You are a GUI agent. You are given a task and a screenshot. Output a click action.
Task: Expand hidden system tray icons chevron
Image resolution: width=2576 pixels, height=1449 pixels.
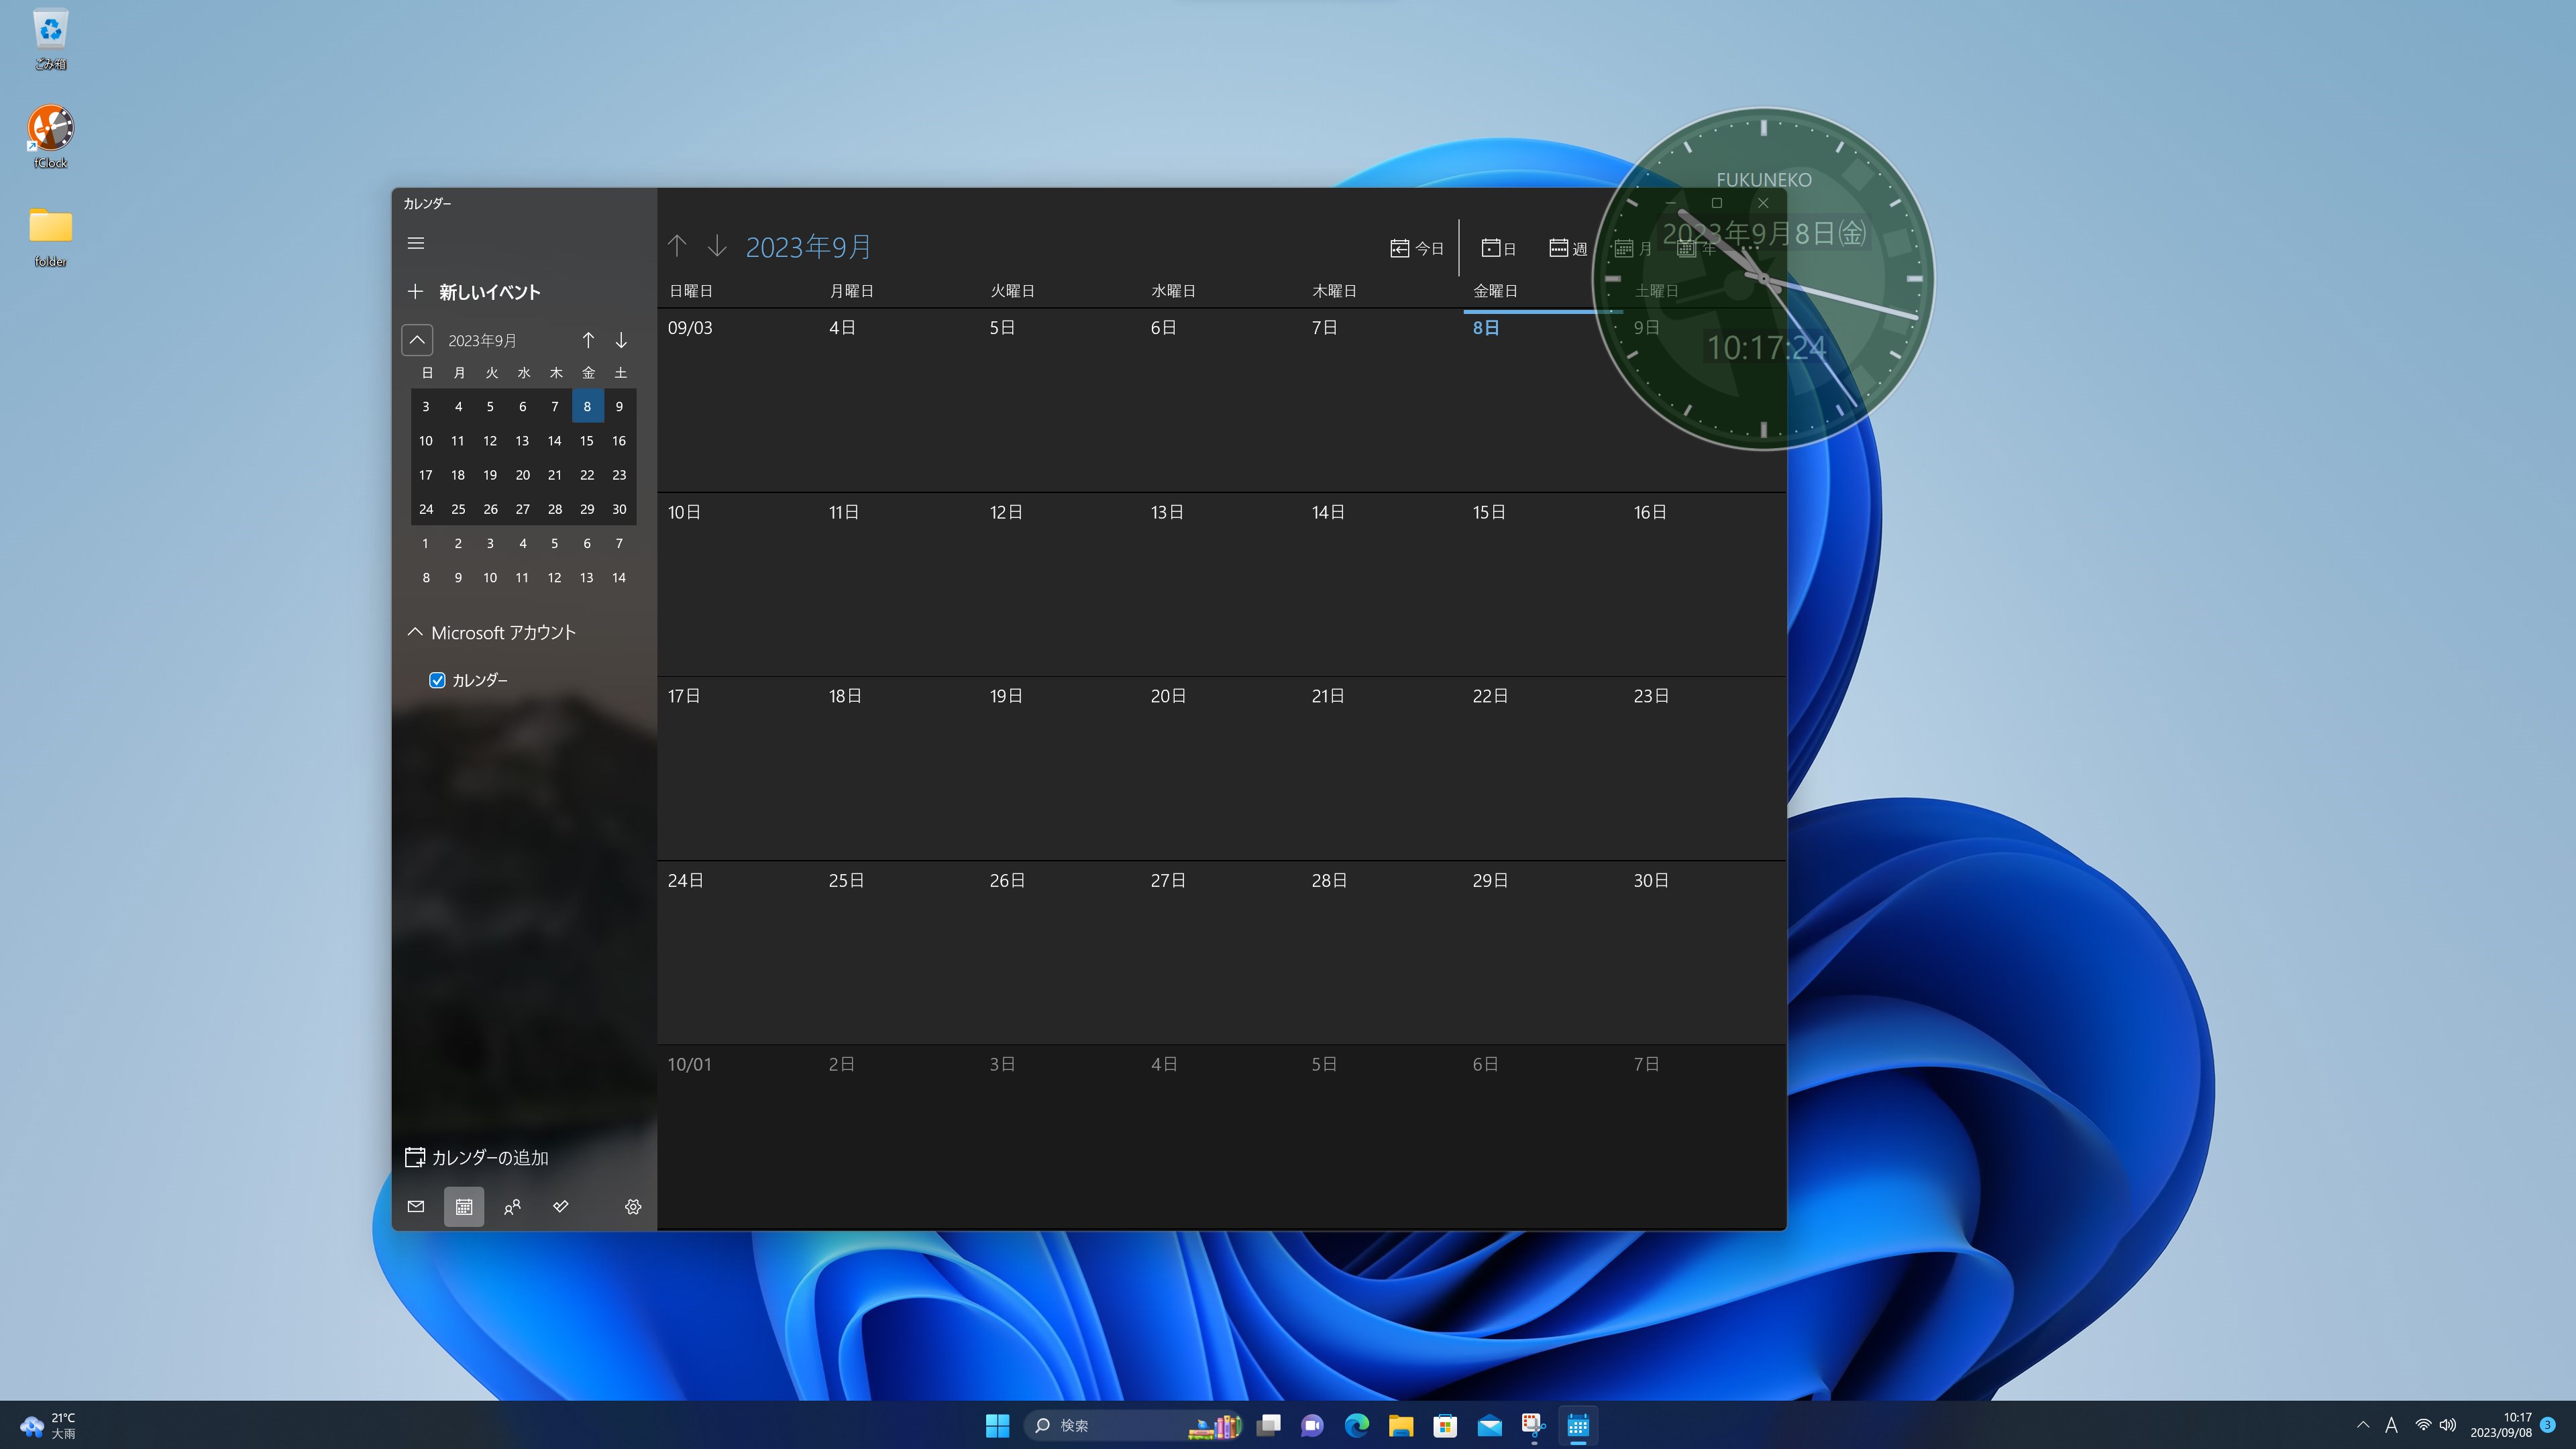[x=2362, y=1425]
